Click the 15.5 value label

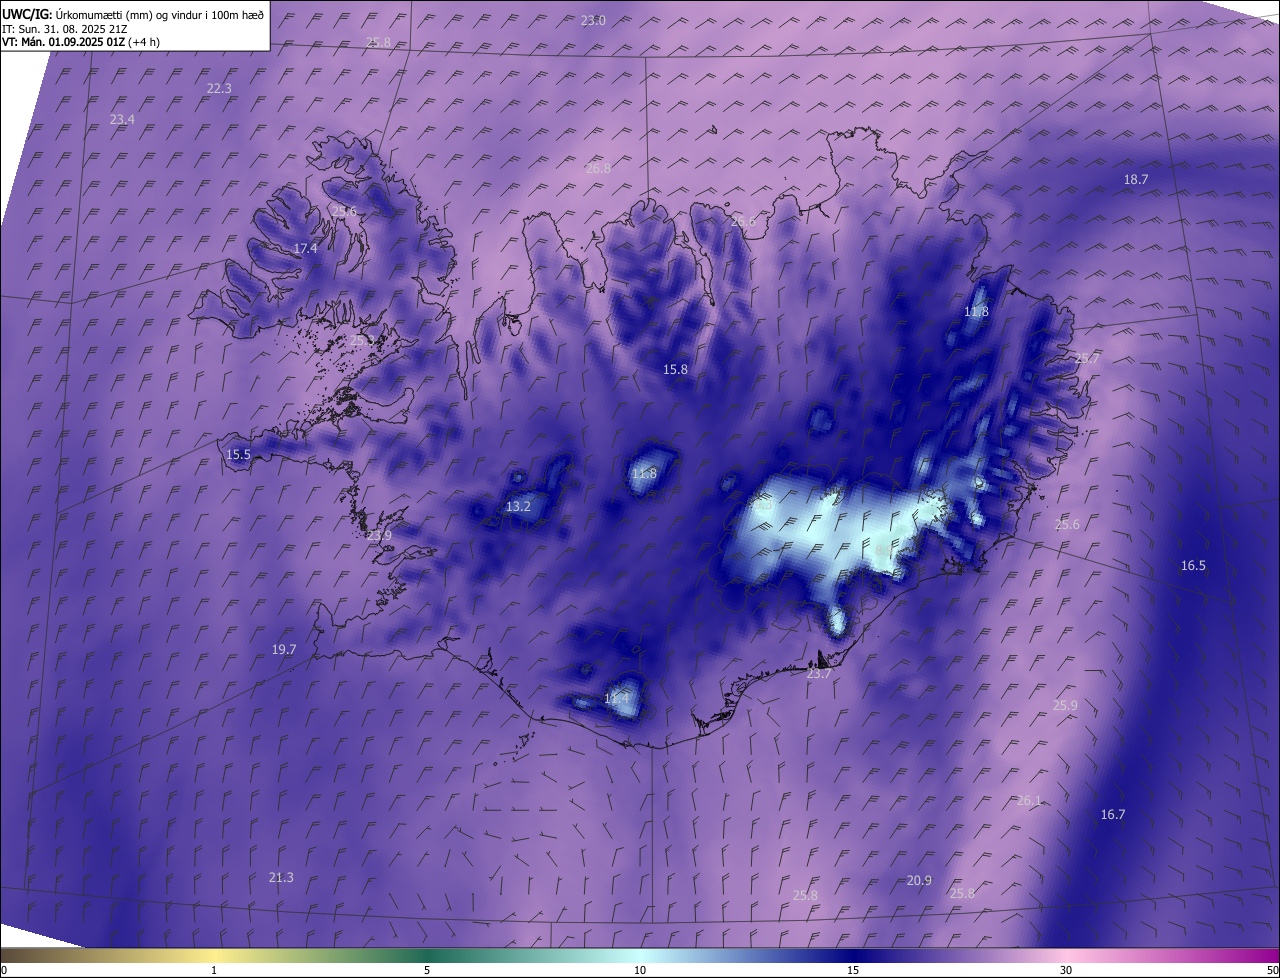[239, 454]
